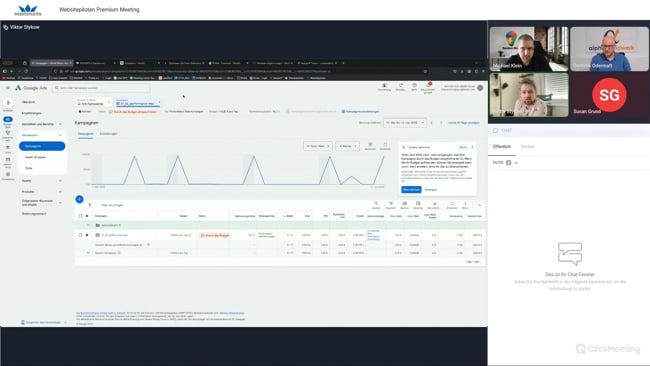Select the second chat tab next to Öffentlich

[x=527, y=147]
